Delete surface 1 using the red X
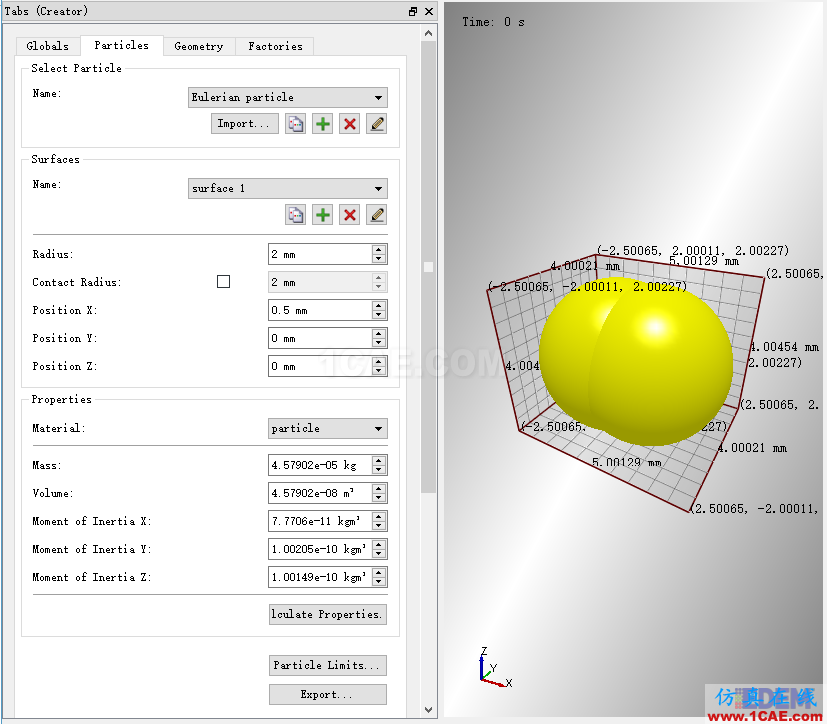The width and height of the screenshot is (827, 724). coord(349,215)
